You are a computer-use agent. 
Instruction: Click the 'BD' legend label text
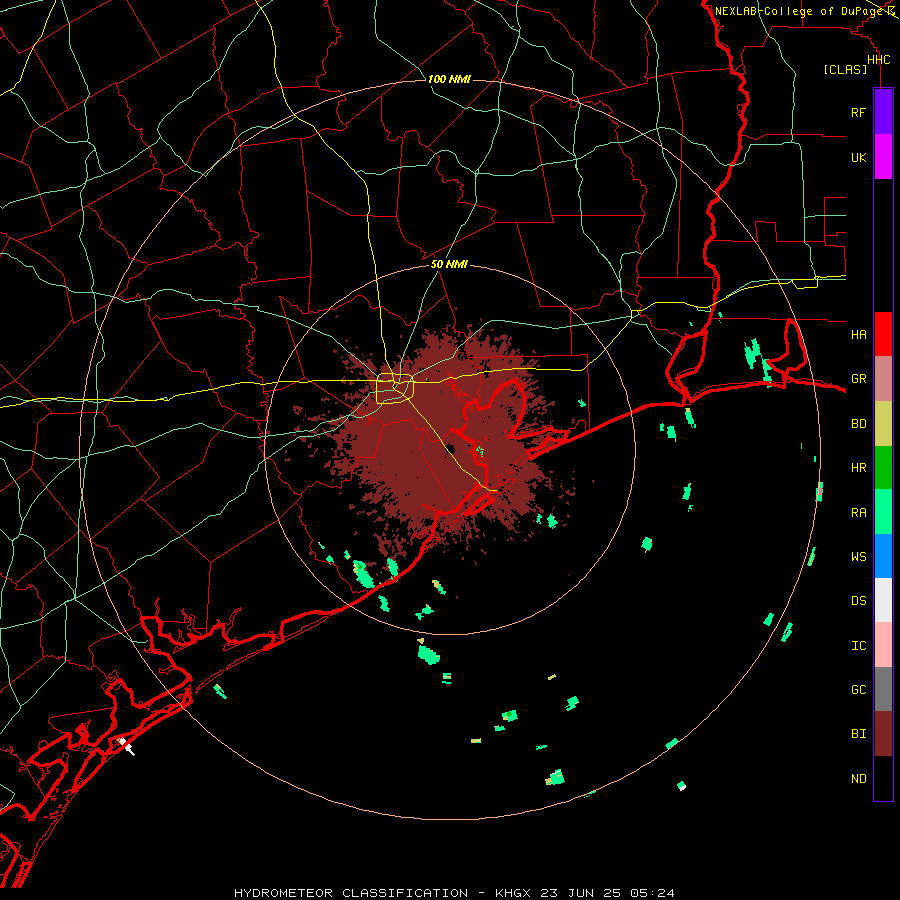[x=858, y=424]
